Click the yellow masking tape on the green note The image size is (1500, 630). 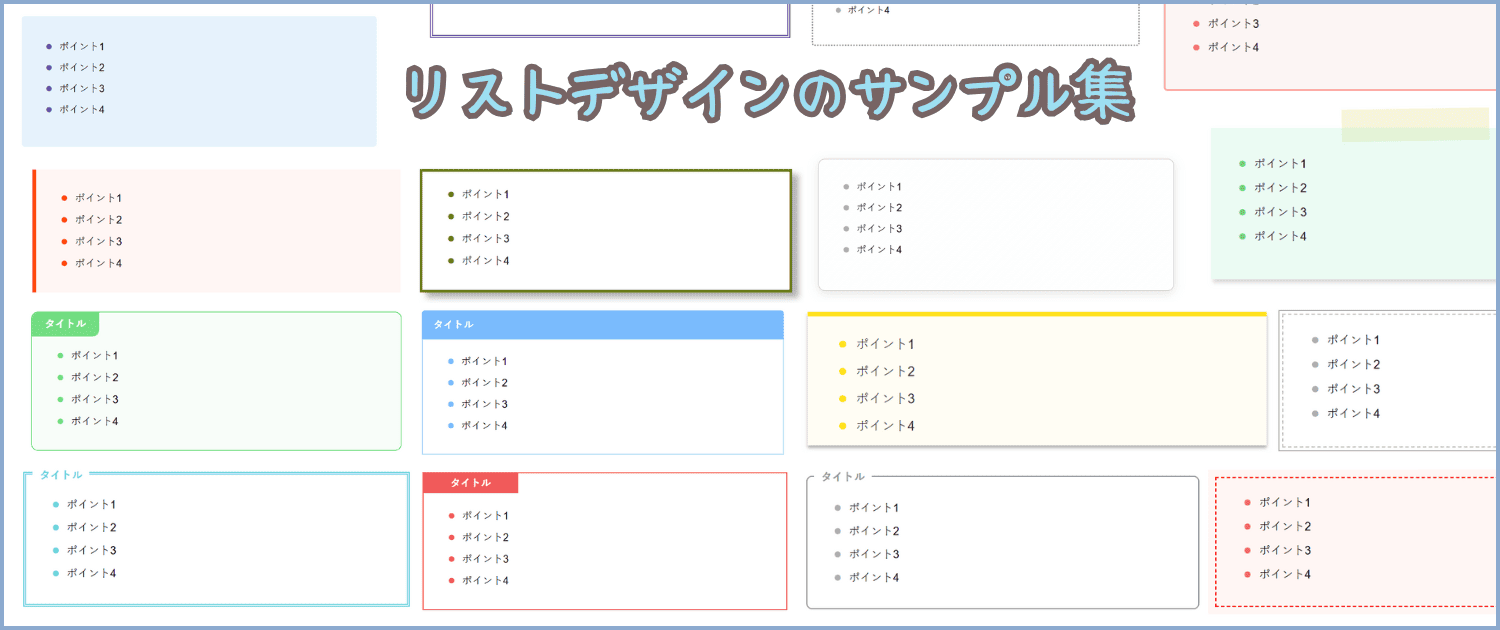coord(1415,124)
